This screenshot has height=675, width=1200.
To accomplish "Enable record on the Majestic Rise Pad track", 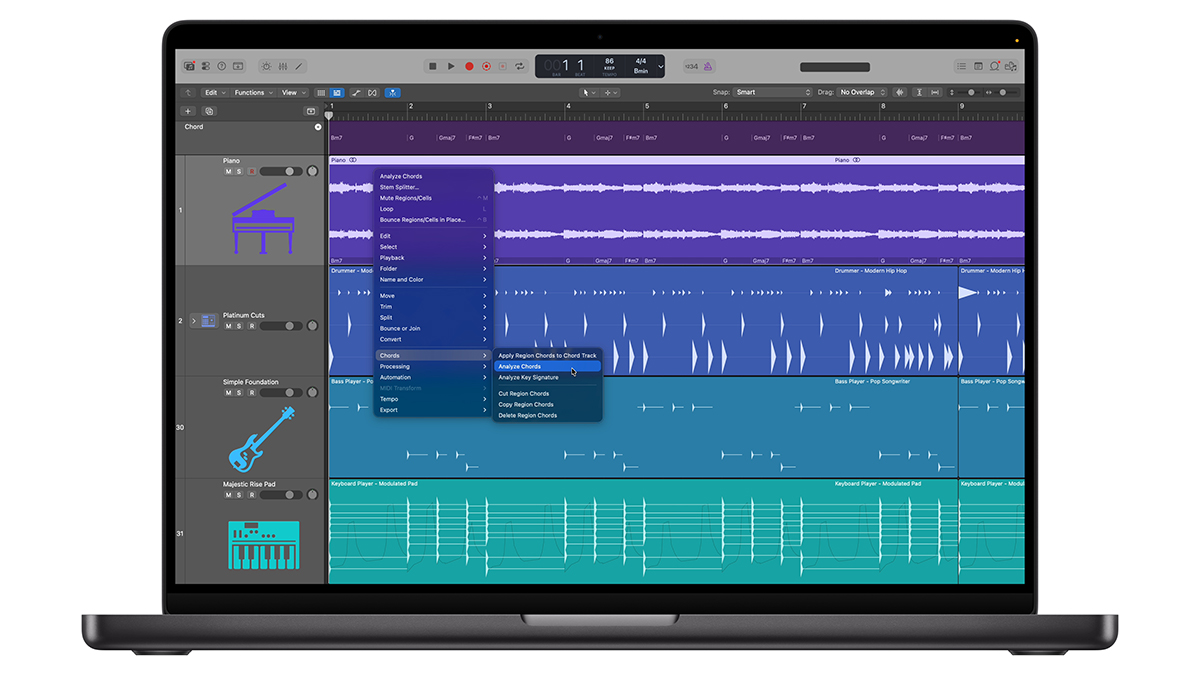I will 251,494.
